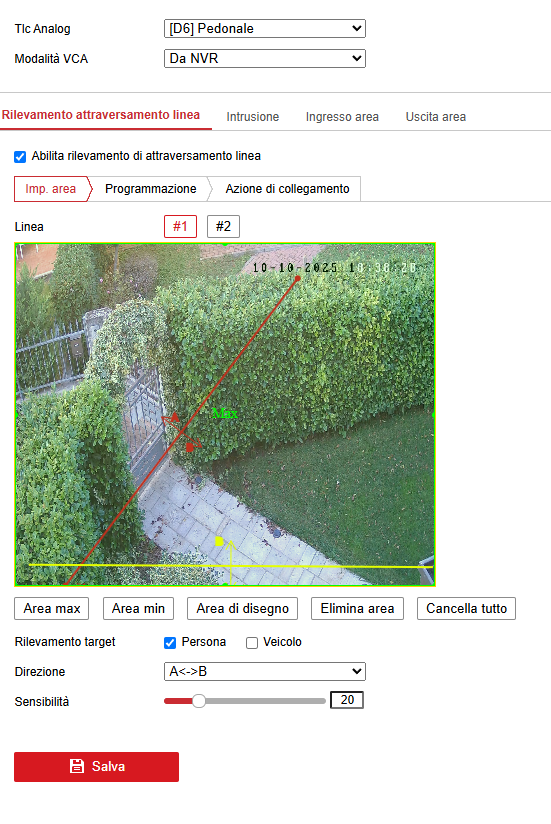Disable line crossing detection checkbox
The image size is (551, 824).
[20, 157]
